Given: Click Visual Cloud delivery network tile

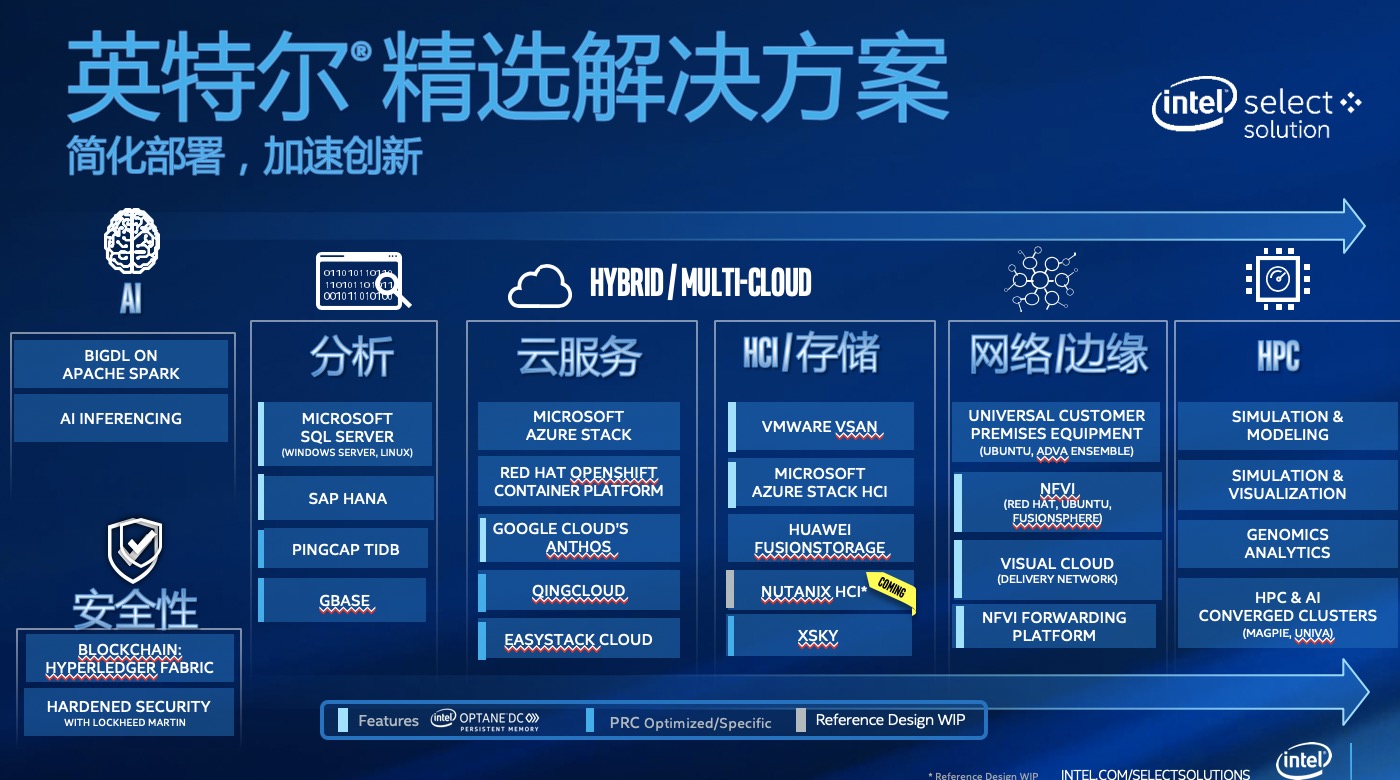Looking at the screenshot, I should point(1058,570).
